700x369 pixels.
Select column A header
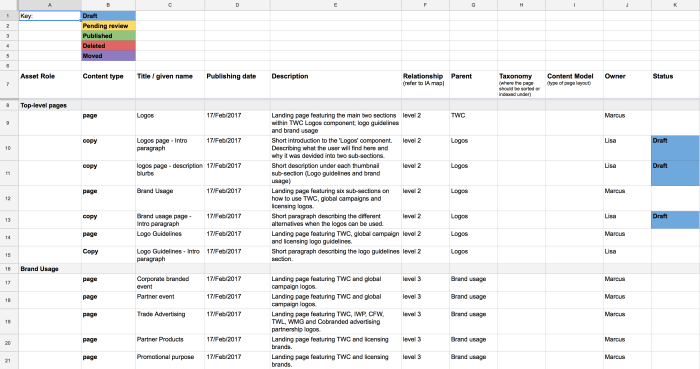pyautogui.click(x=50, y=5)
